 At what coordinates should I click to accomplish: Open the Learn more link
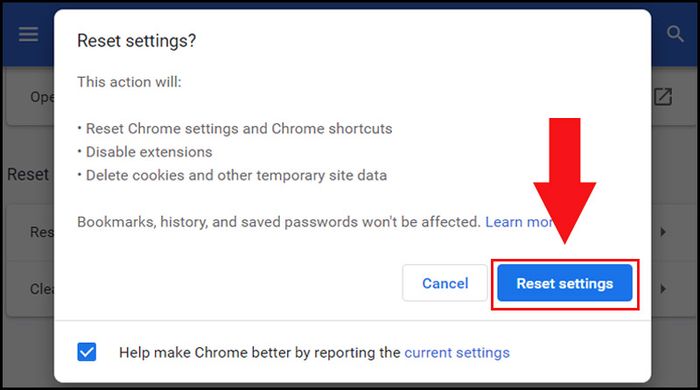coord(520,222)
